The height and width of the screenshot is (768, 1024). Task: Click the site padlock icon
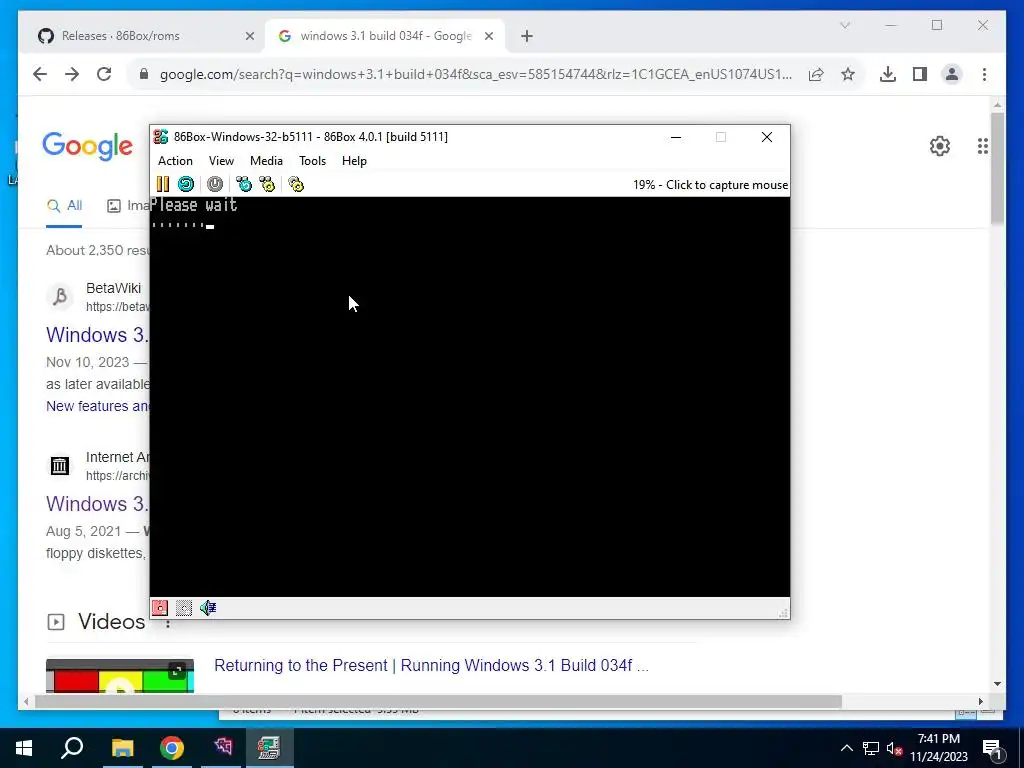coord(144,74)
